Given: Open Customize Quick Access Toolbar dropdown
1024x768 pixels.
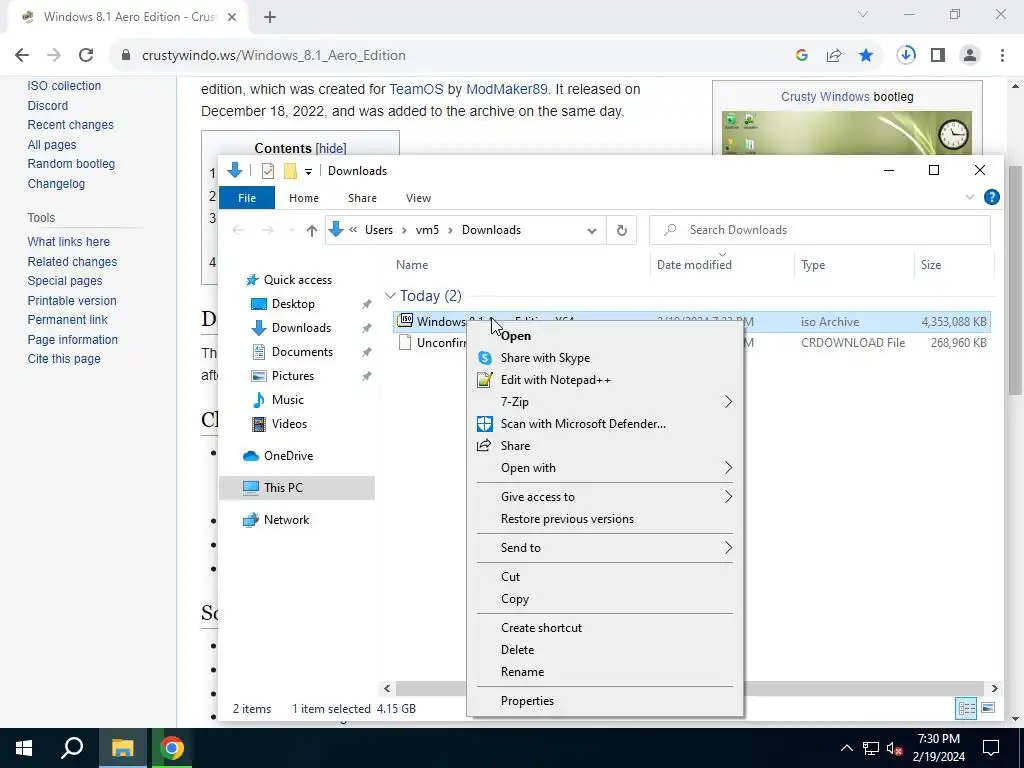Looking at the screenshot, I should coord(308,172).
